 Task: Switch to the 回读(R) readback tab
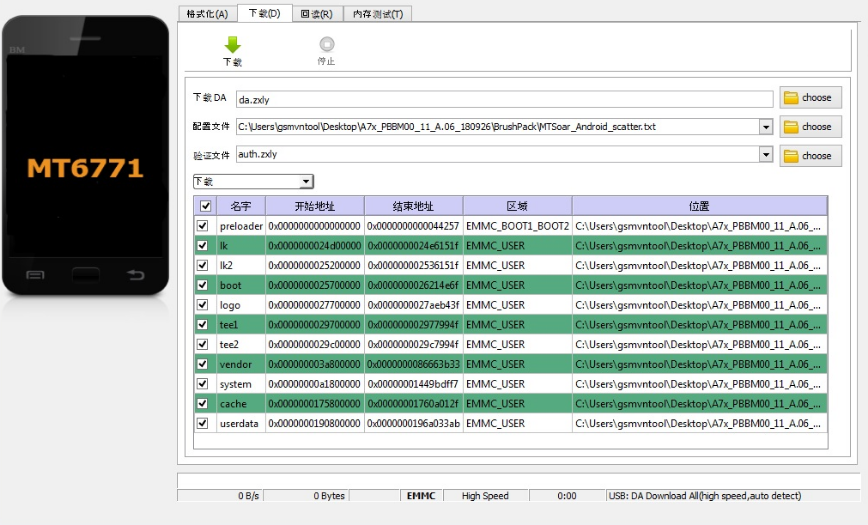317,14
